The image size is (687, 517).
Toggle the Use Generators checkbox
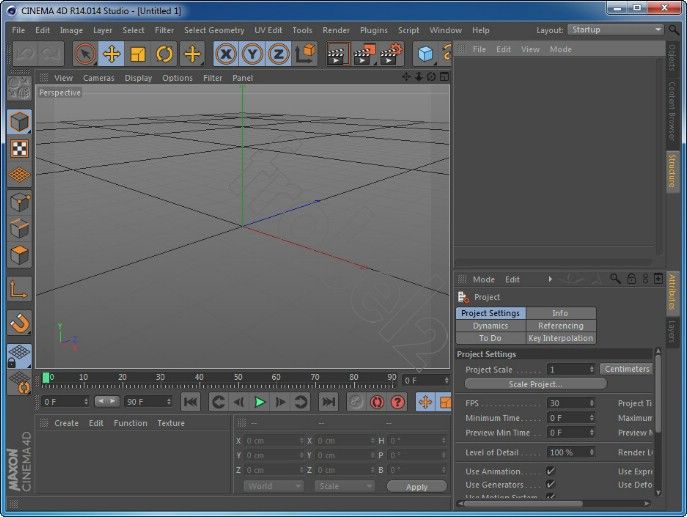coord(550,485)
